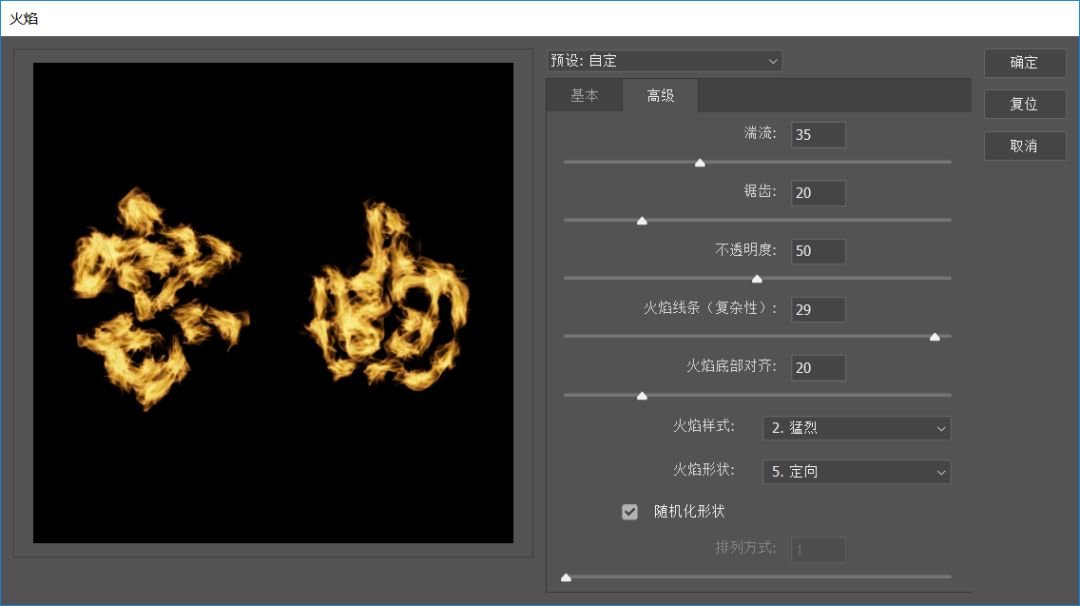Click the 确定 button
The width and height of the screenshot is (1080, 606).
(1024, 62)
